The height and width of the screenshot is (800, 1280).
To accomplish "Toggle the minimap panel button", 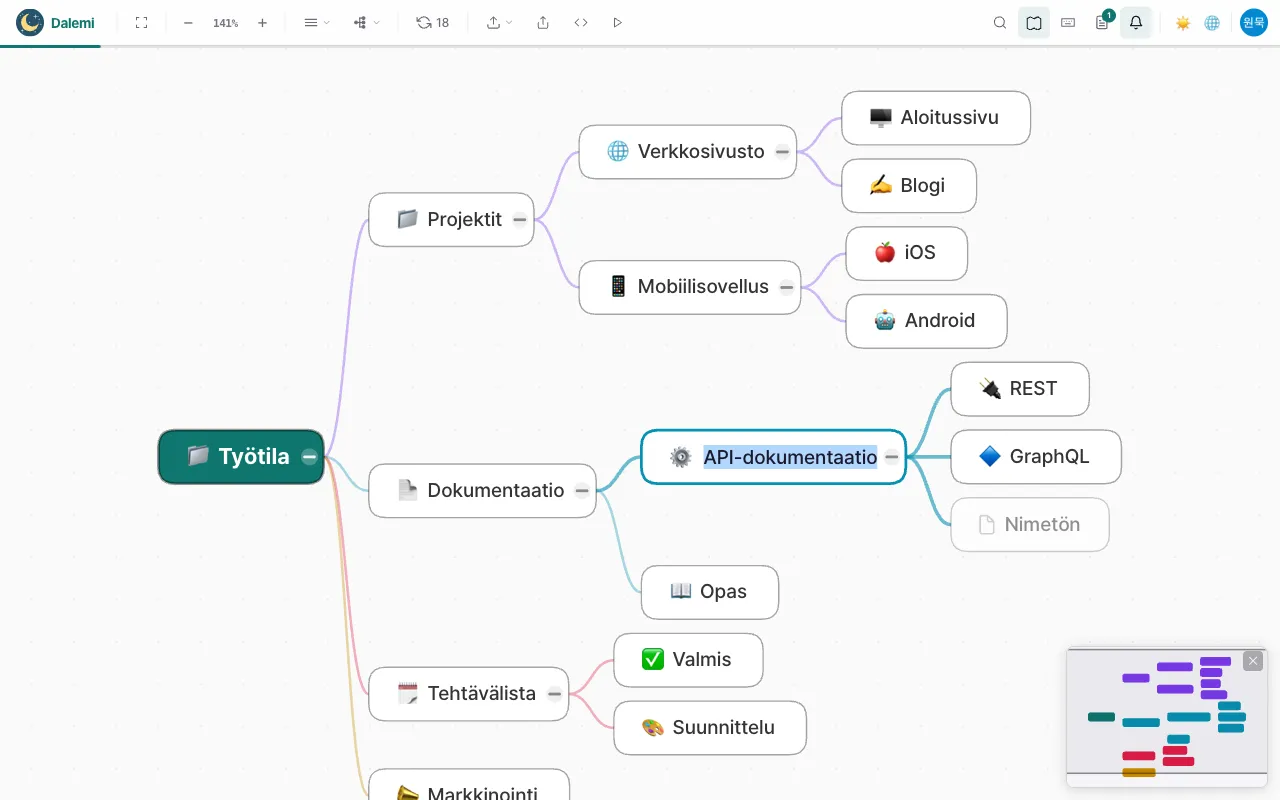I will tap(1034, 22).
